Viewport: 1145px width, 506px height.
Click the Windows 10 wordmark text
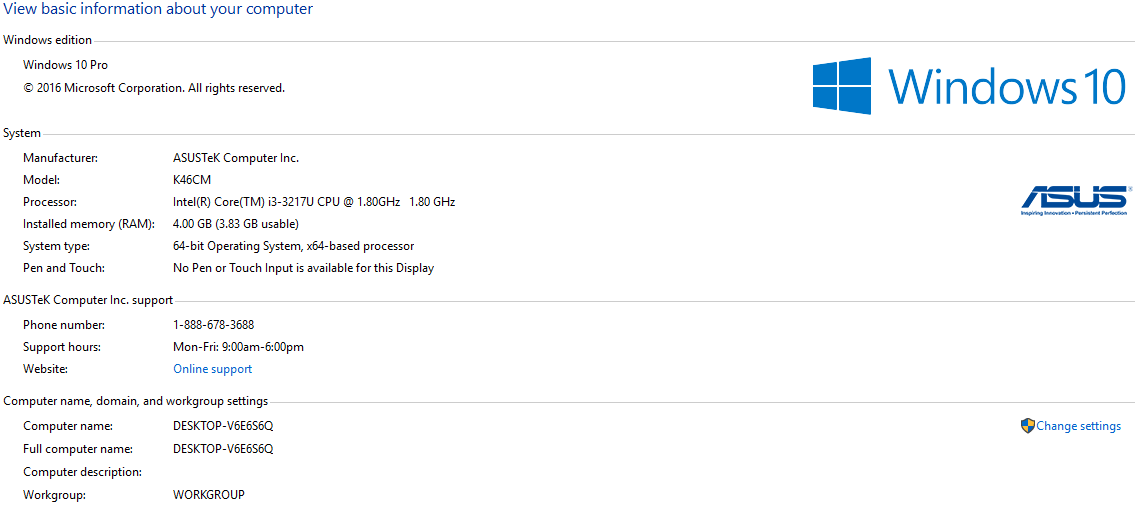click(1007, 86)
